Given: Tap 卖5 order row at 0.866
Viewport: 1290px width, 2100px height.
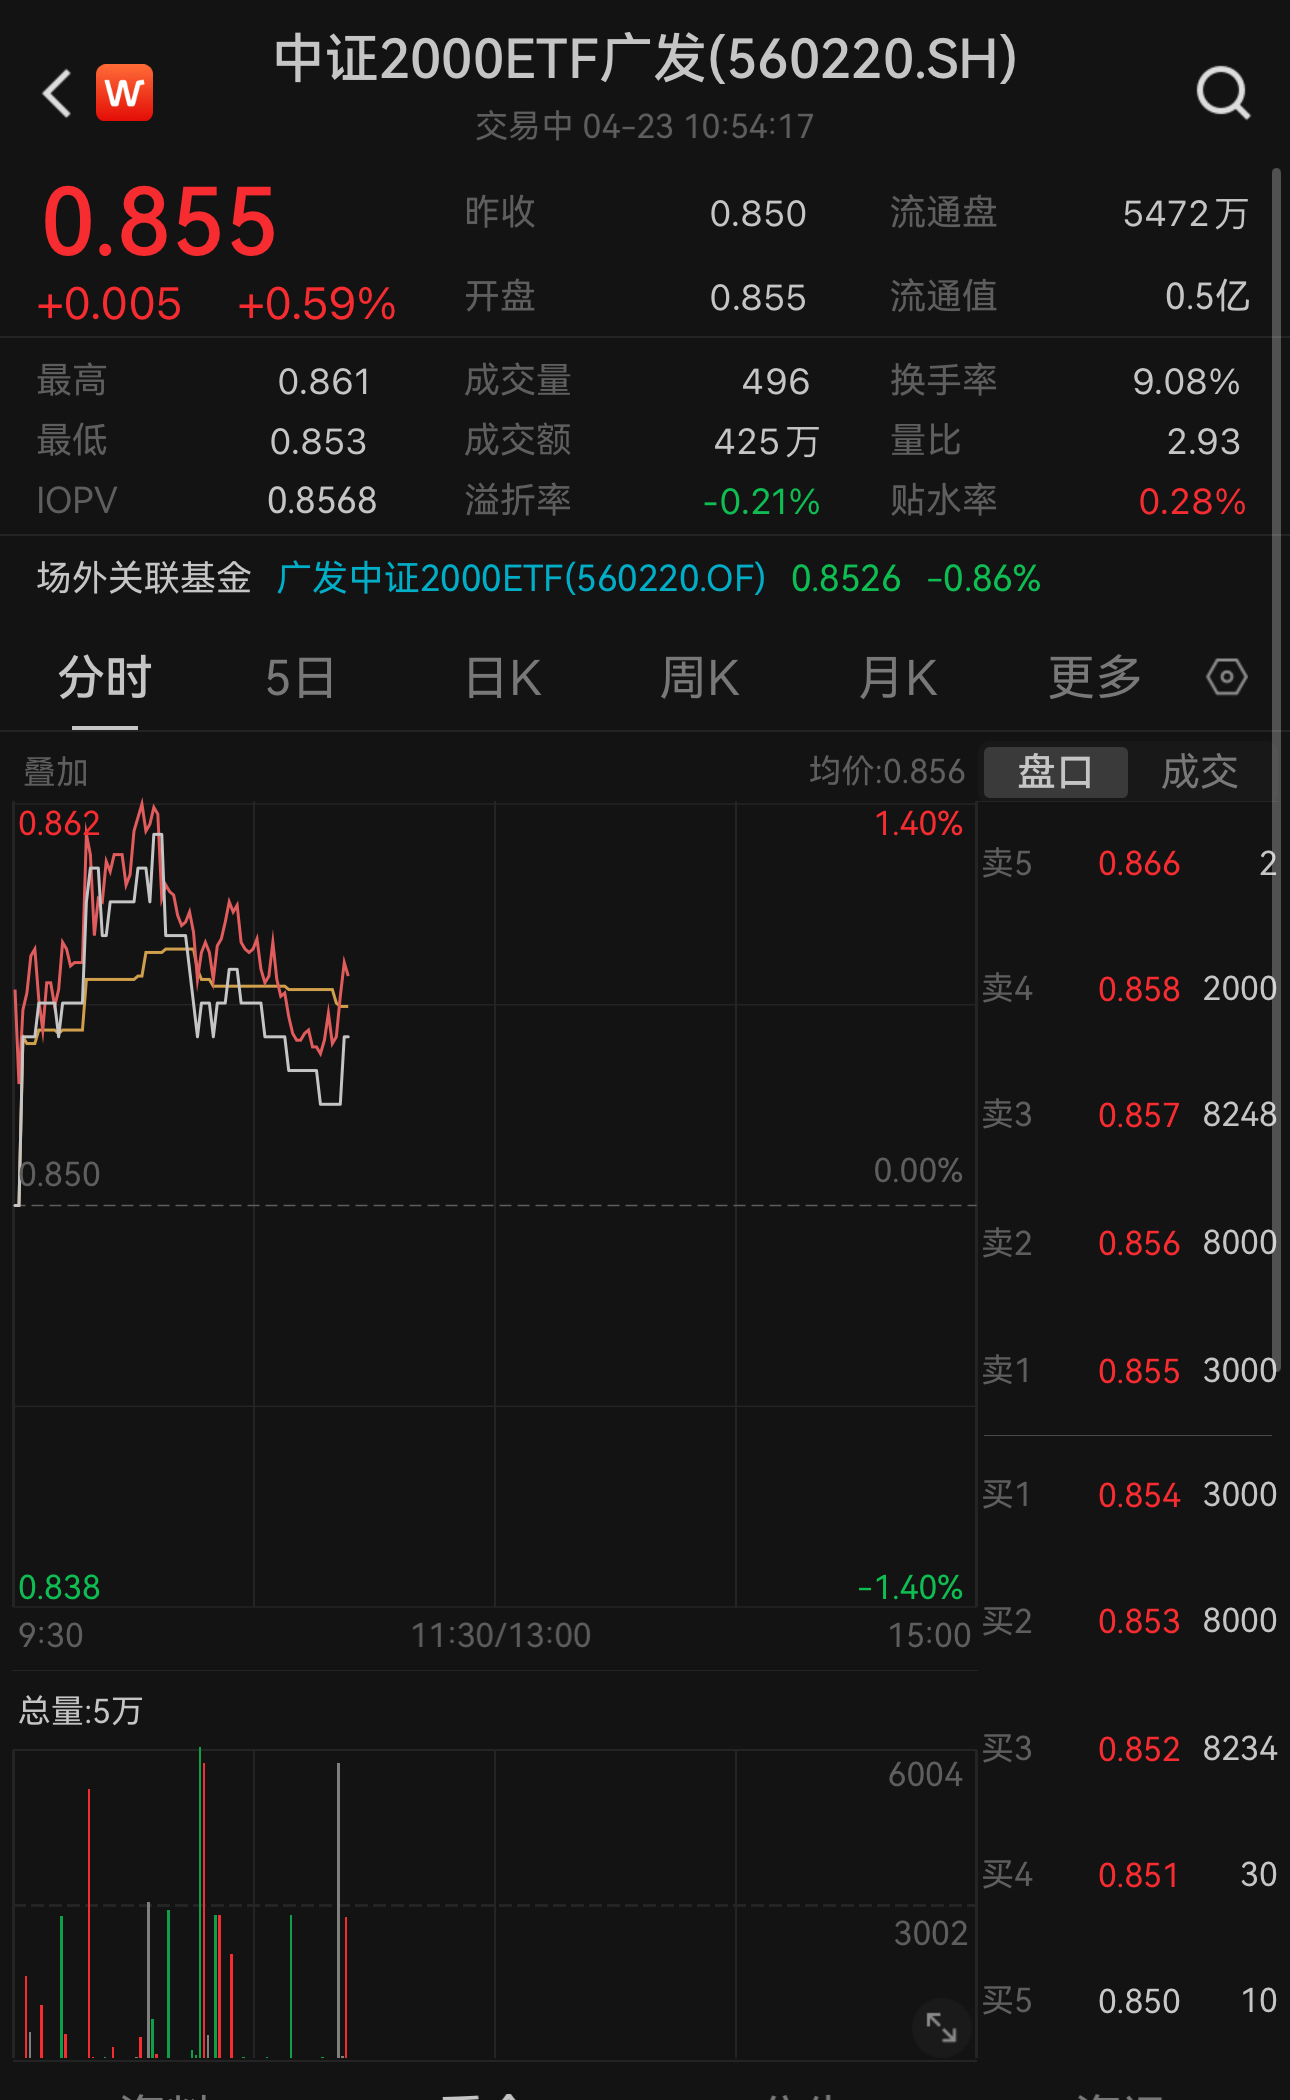Looking at the screenshot, I should (1129, 863).
